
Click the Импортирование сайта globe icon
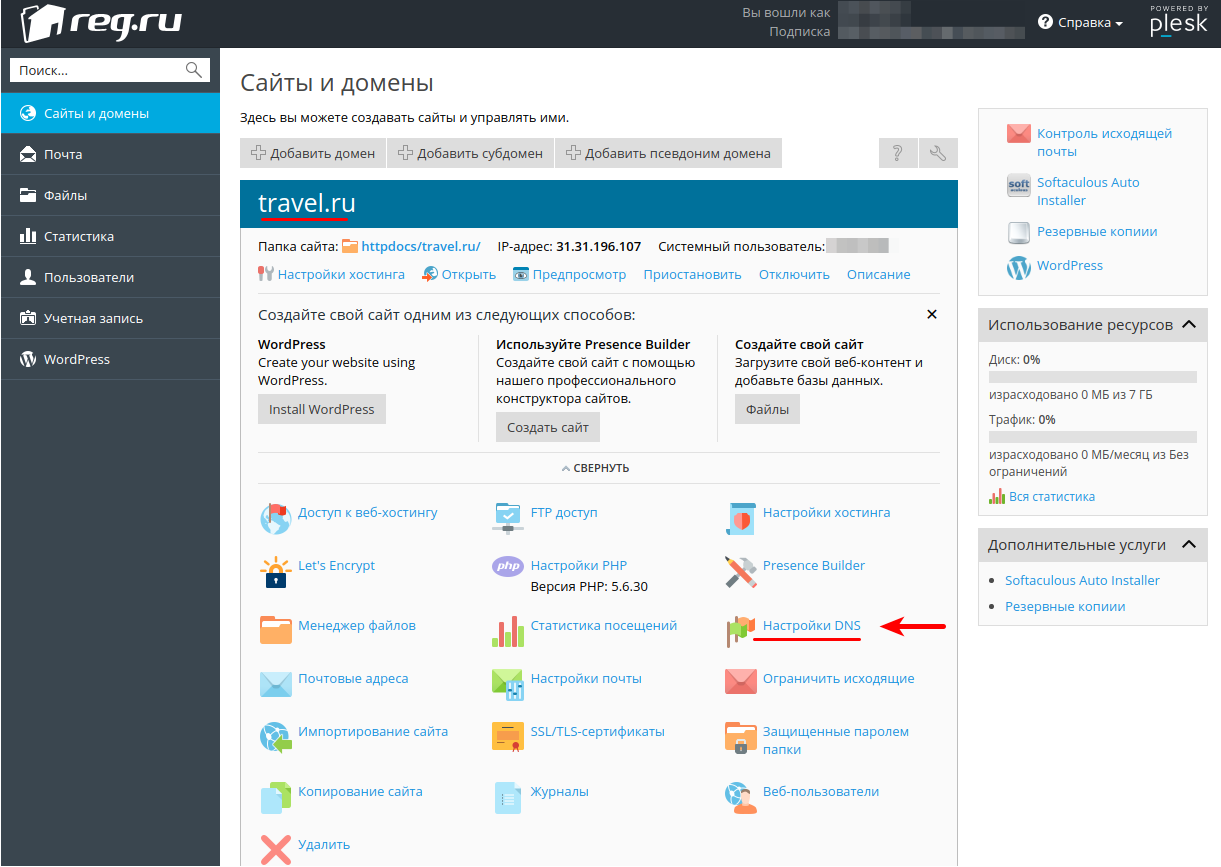pyautogui.click(x=275, y=737)
